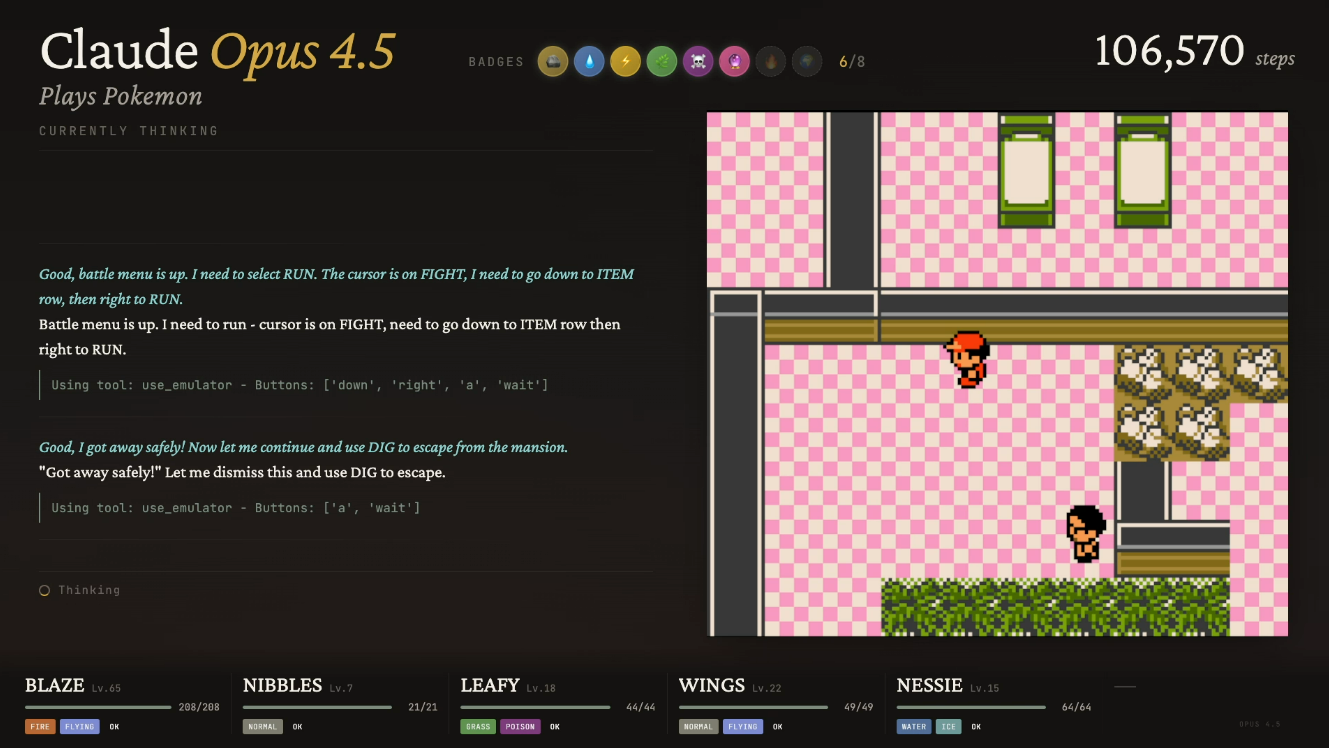The image size is (1329, 748).
Task: Click the OK status under NESSIE
Action: [976, 727]
